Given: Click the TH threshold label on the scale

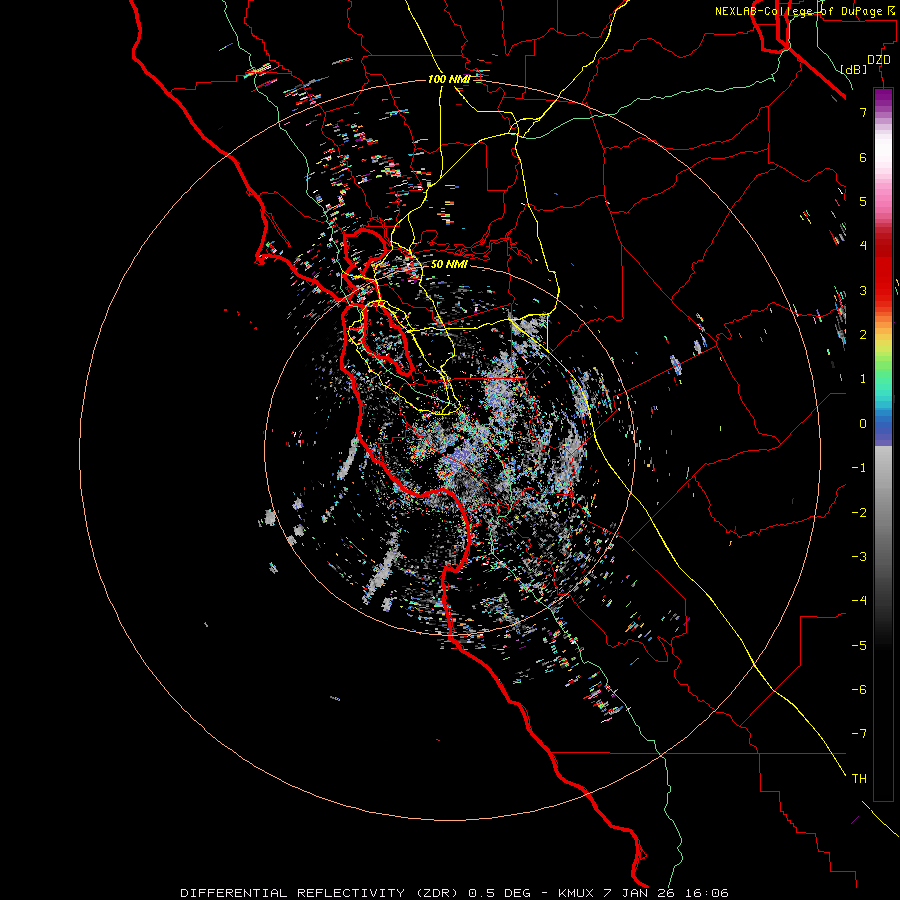Looking at the screenshot, I should click(859, 779).
